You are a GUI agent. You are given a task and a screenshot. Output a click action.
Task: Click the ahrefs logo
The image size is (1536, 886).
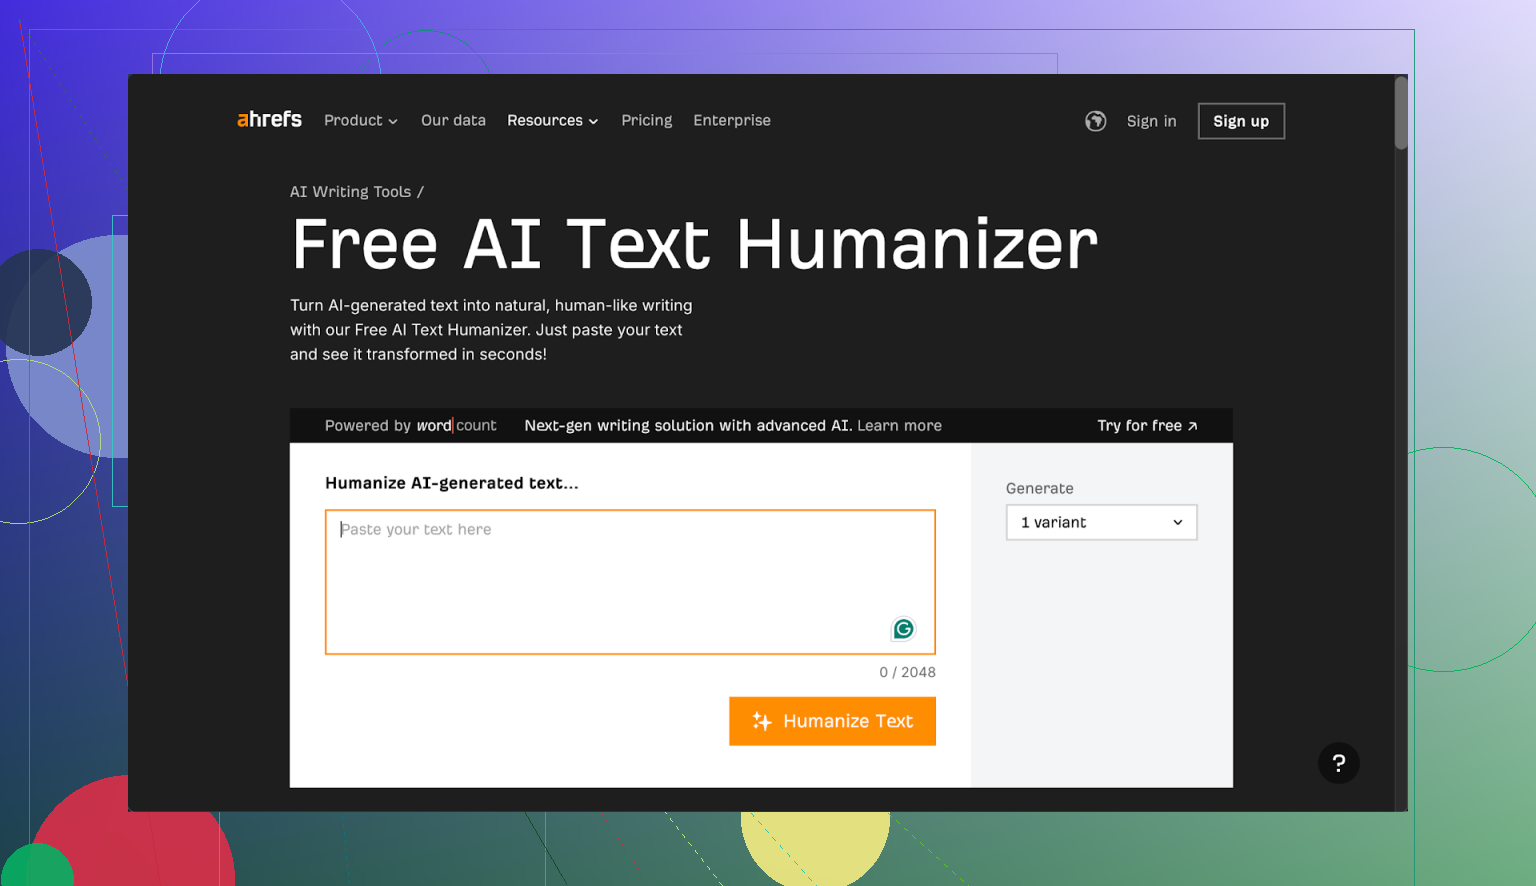[269, 120]
